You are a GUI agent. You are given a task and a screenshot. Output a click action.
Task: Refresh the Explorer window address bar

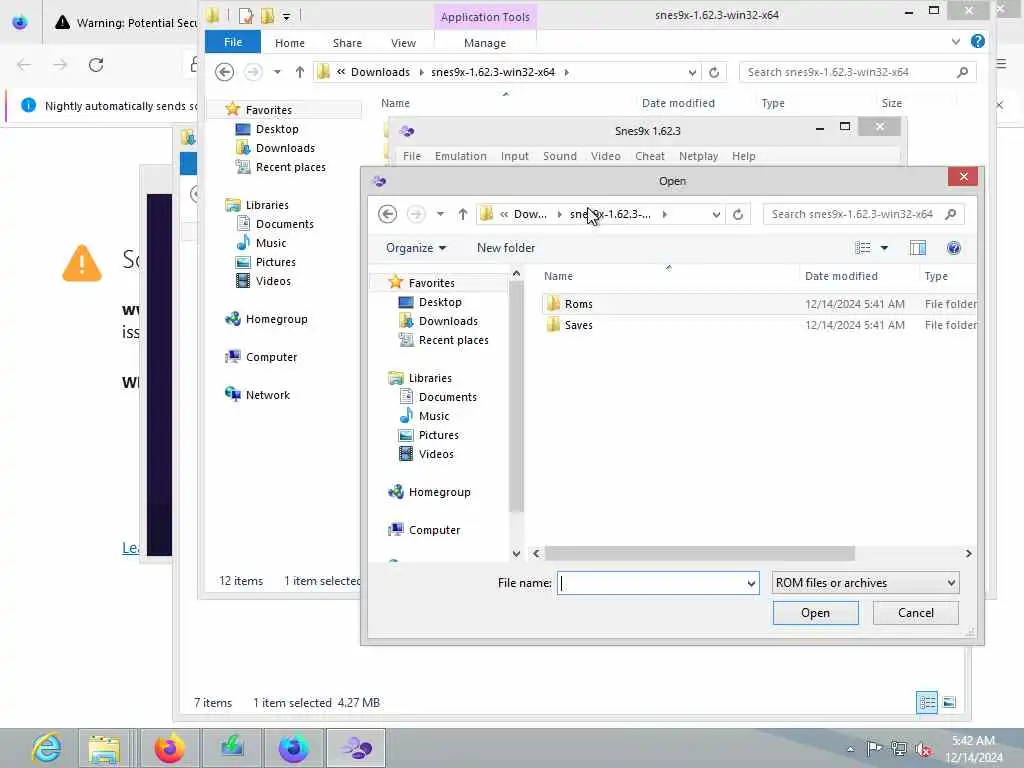click(714, 72)
